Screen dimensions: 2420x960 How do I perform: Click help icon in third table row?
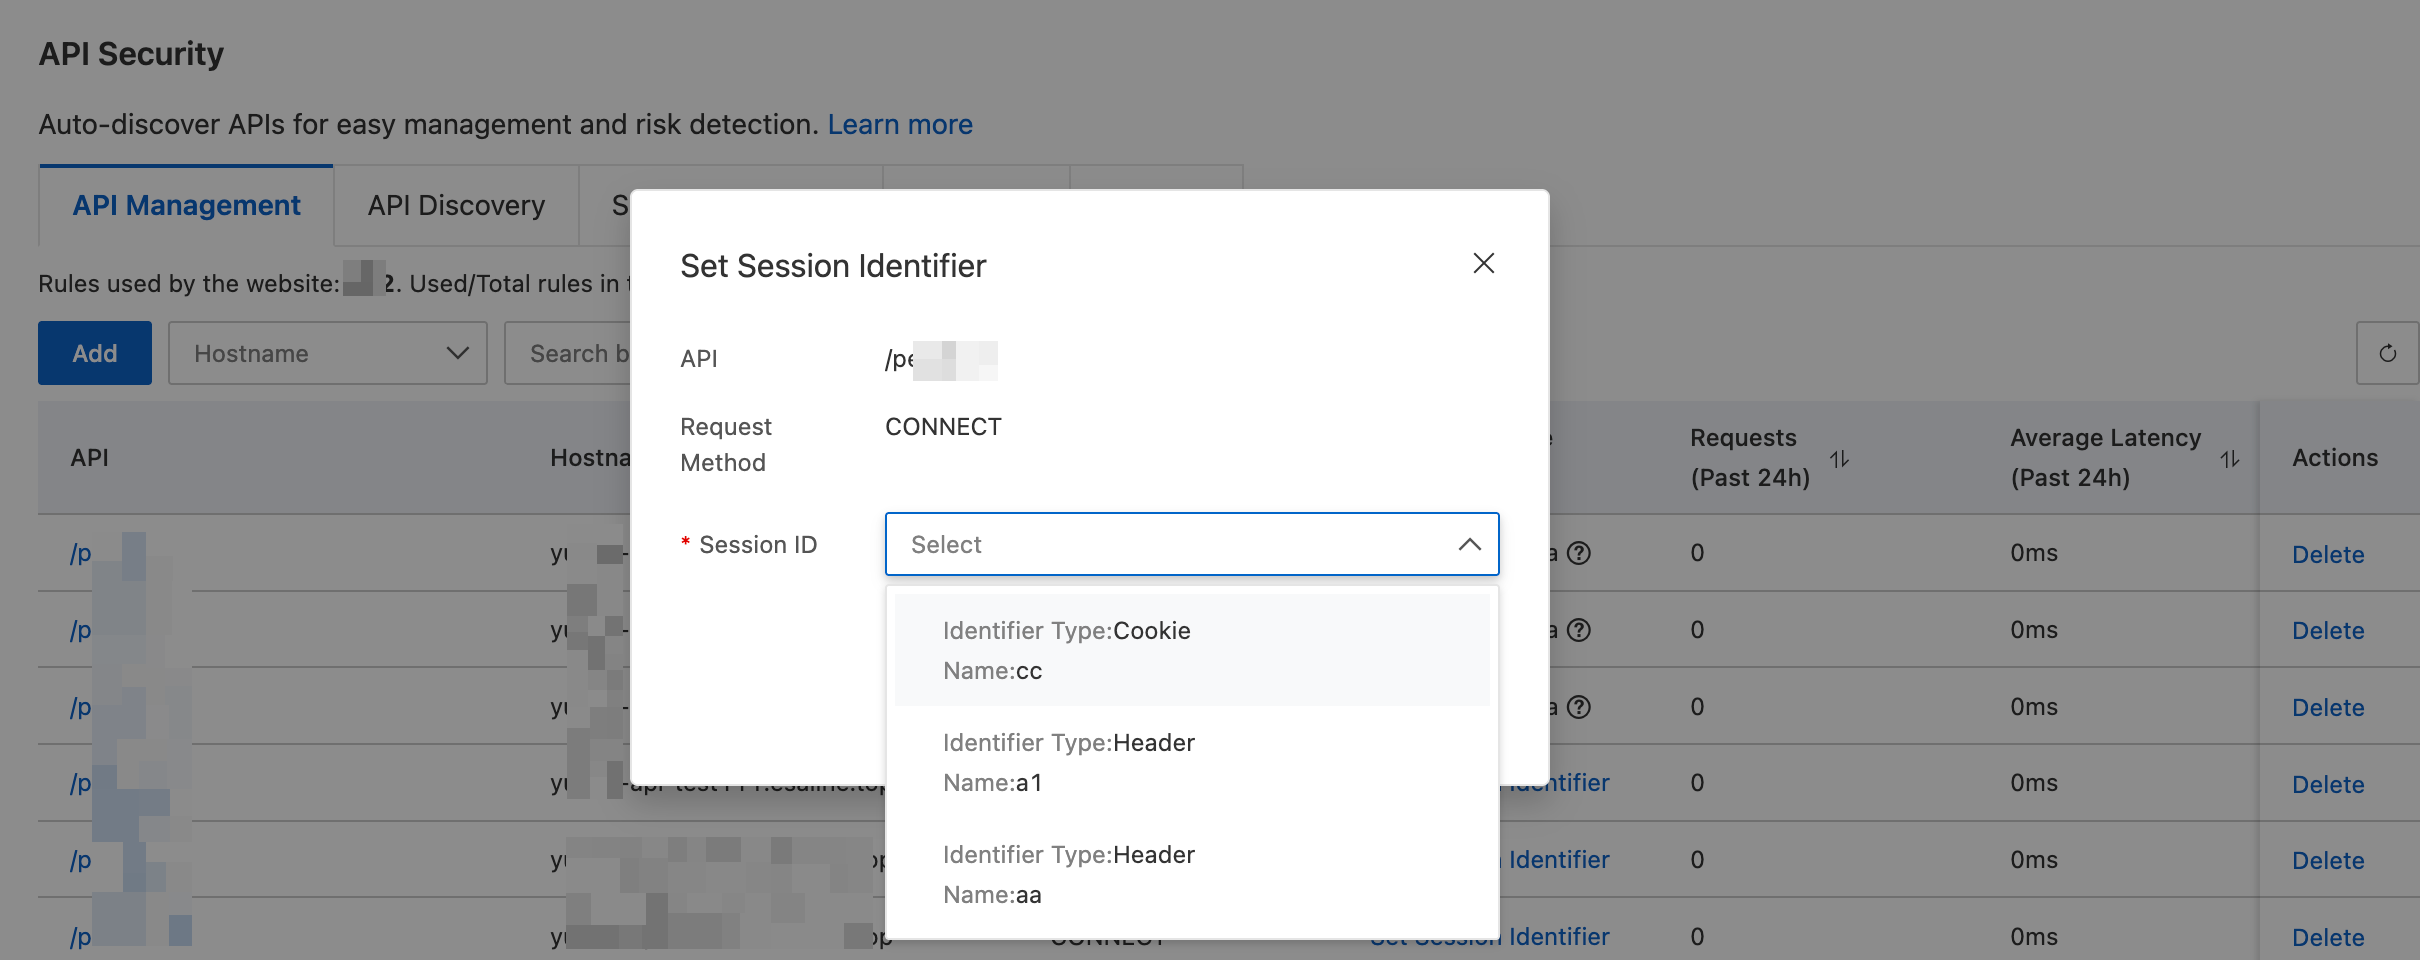coord(1579,707)
